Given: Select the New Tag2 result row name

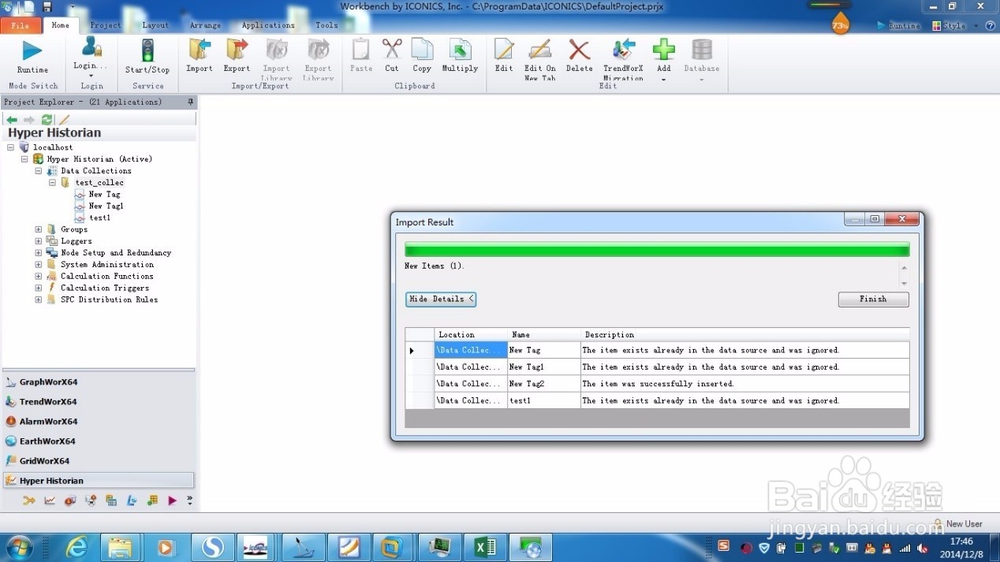Looking at the screenshot, I should tap(544, 384).
